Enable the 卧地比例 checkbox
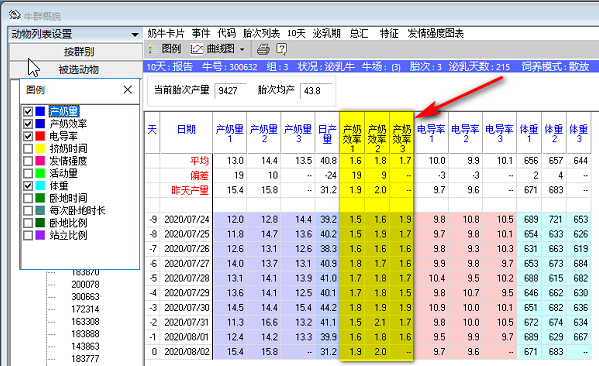599x366 pixels. tap(28, 223)
